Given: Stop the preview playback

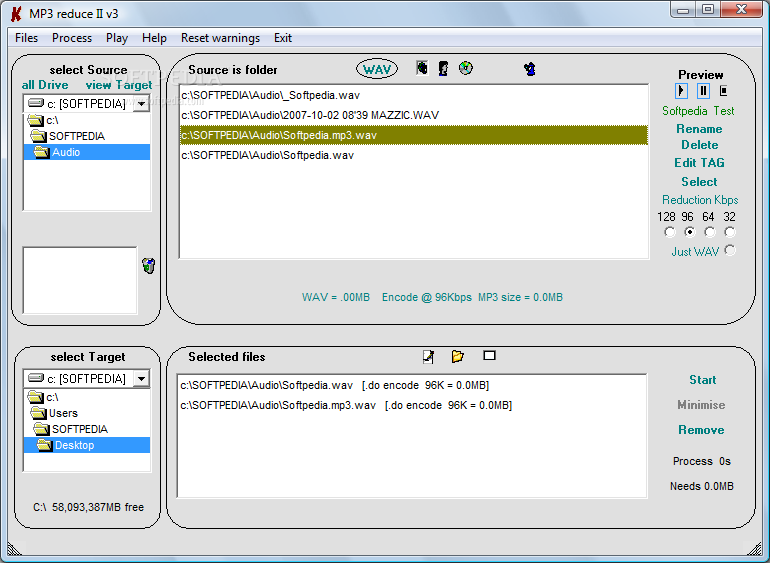Looking at the screenshot, I should [x=723, y=91].
